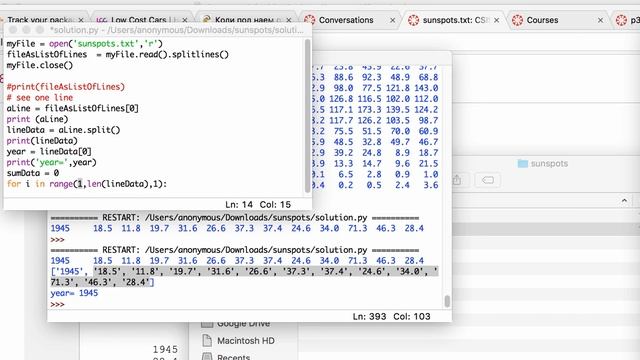Viewport: 640px width, 360px height.
Task: Select Google Drive in Finder sidebar
Action: [243, 323]
